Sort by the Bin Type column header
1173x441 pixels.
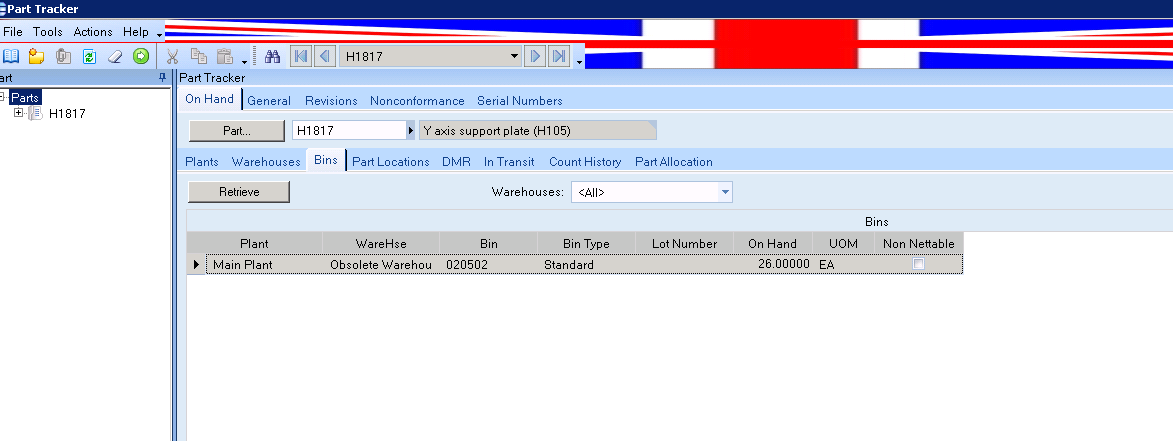(x=586, y=244)
